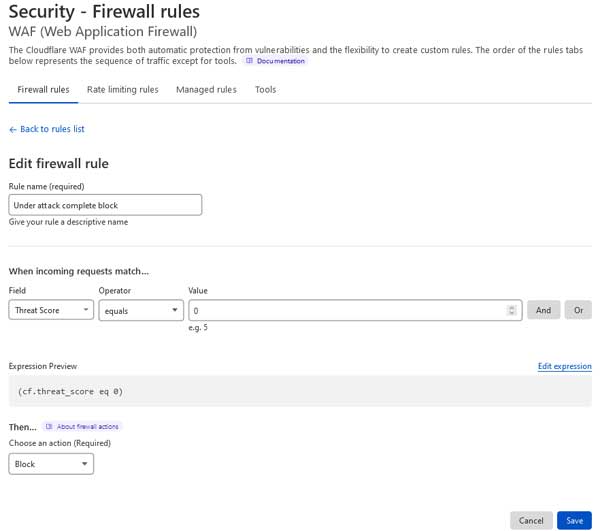The height and width of the screenshot is (531, 600).
Task: Go back to rules list
Action: [x=47, y=129]
